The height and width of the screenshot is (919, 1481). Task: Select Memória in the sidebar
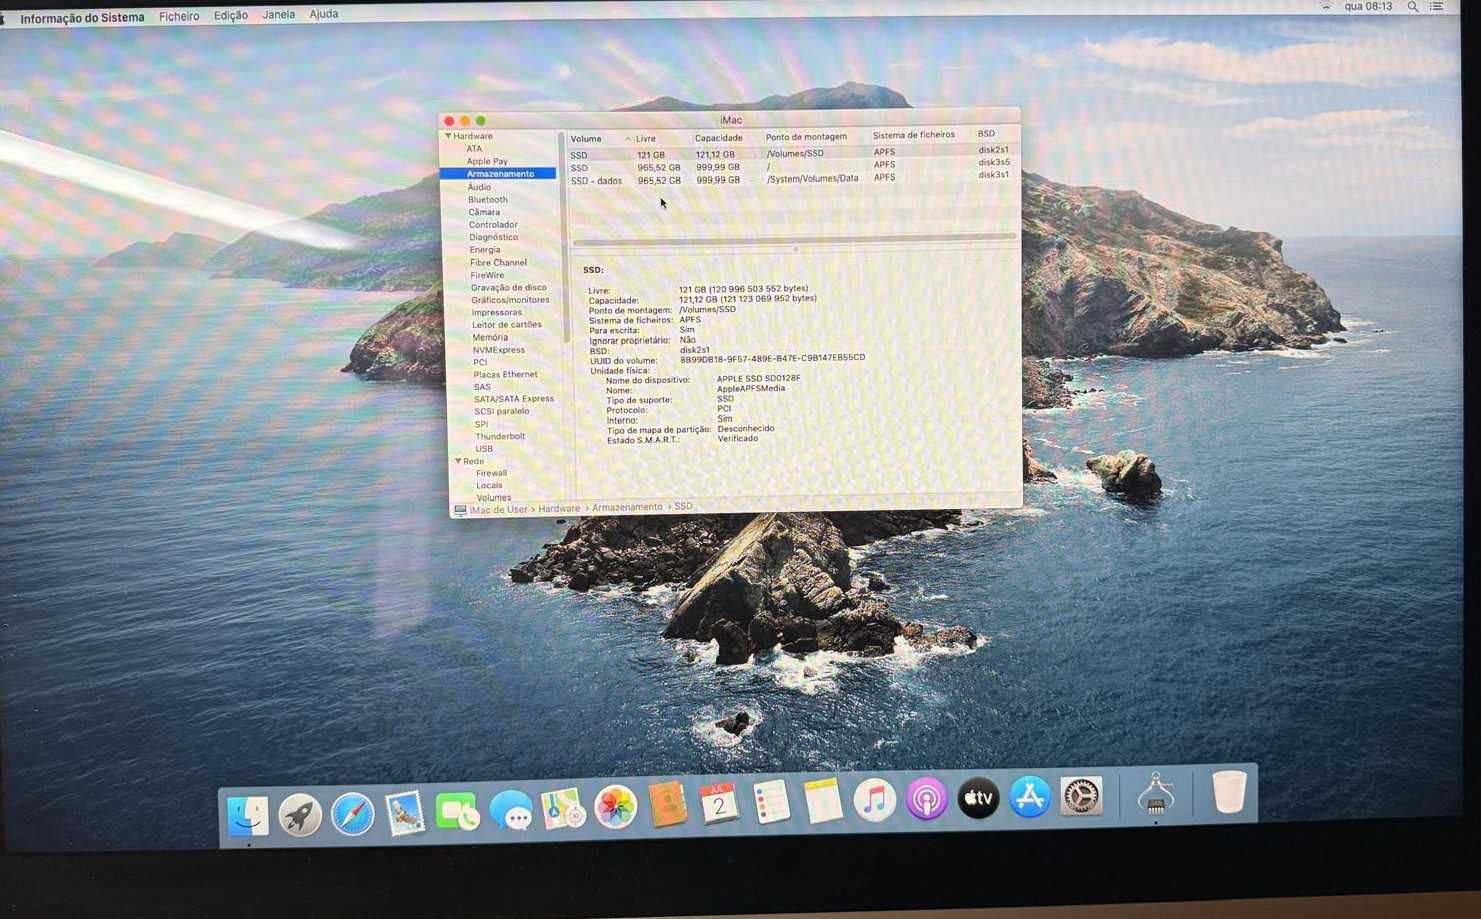coord(490,338)
